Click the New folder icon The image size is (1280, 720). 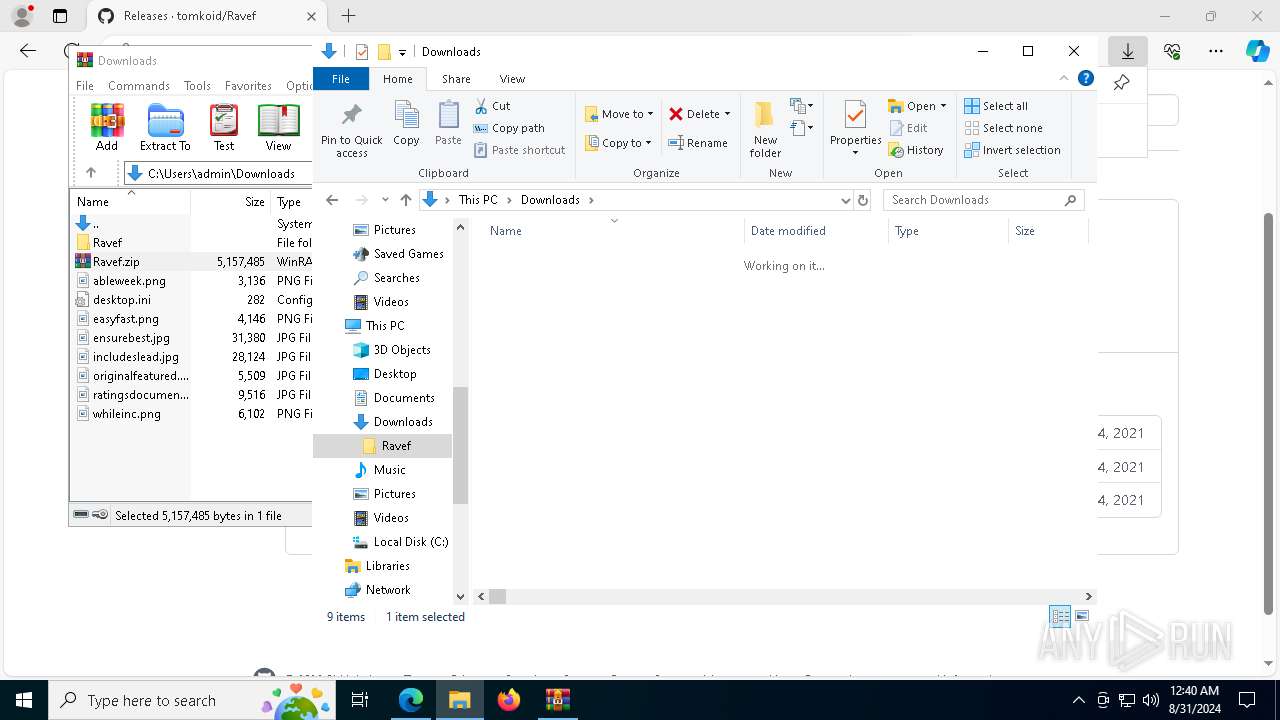point(765,129)
